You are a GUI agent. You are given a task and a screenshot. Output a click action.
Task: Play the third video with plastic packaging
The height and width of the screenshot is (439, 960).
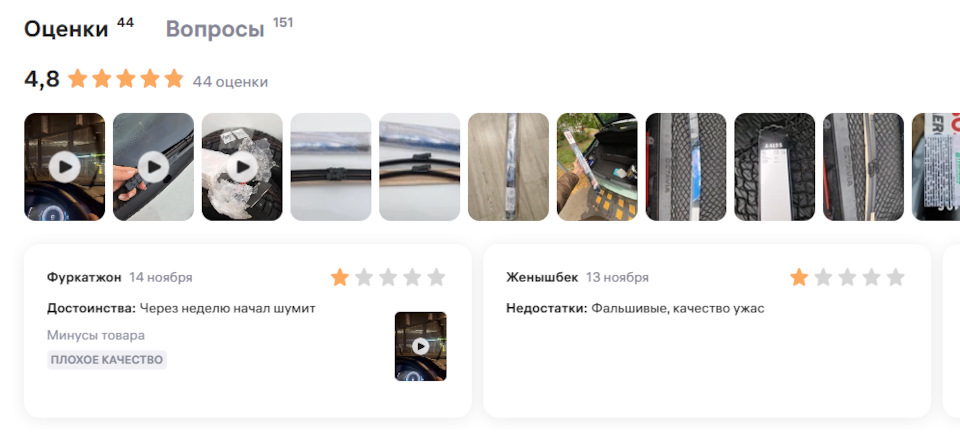point(242,167)
